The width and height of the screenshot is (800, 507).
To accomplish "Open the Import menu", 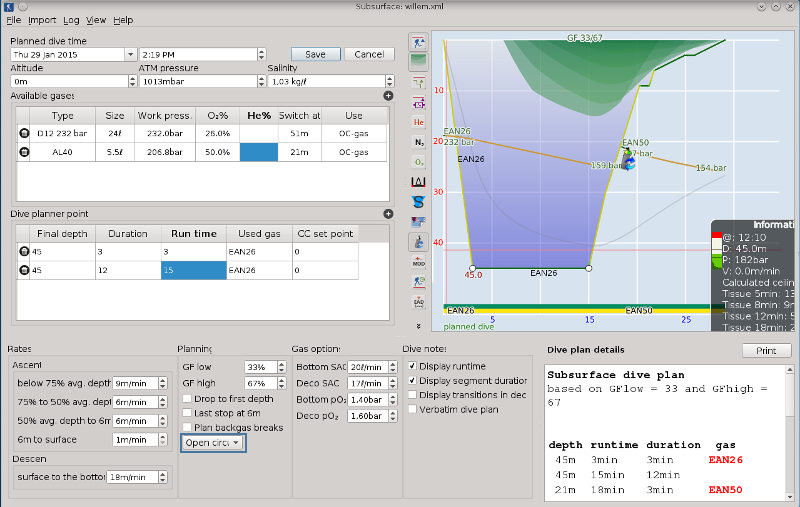I will [x=42, y=20].
